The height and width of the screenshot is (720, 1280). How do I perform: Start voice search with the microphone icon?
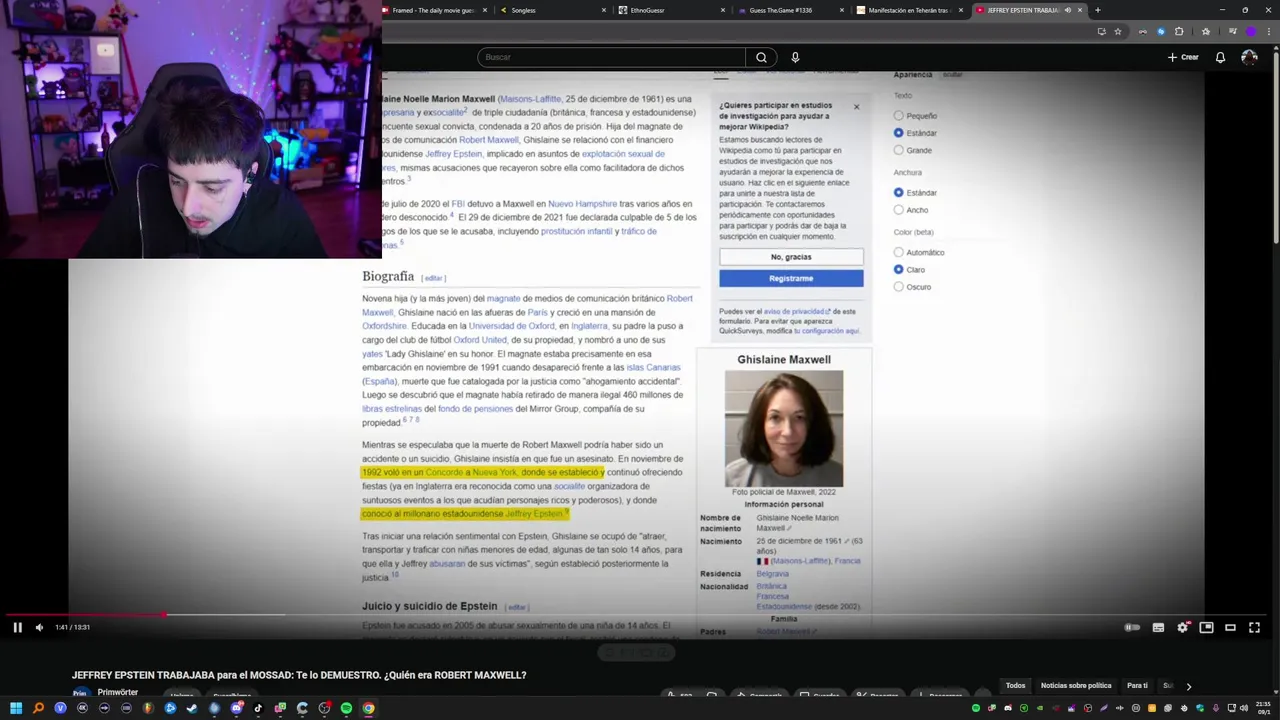[795, 57]
